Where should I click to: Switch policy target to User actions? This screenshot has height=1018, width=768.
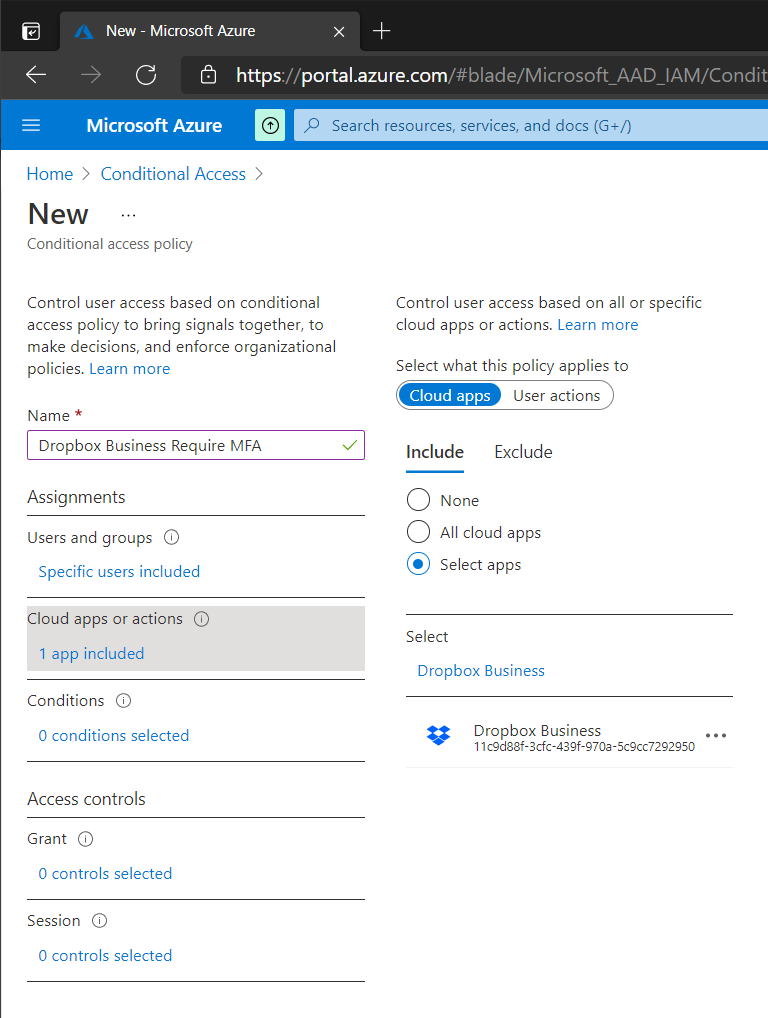tap(556, 395)
